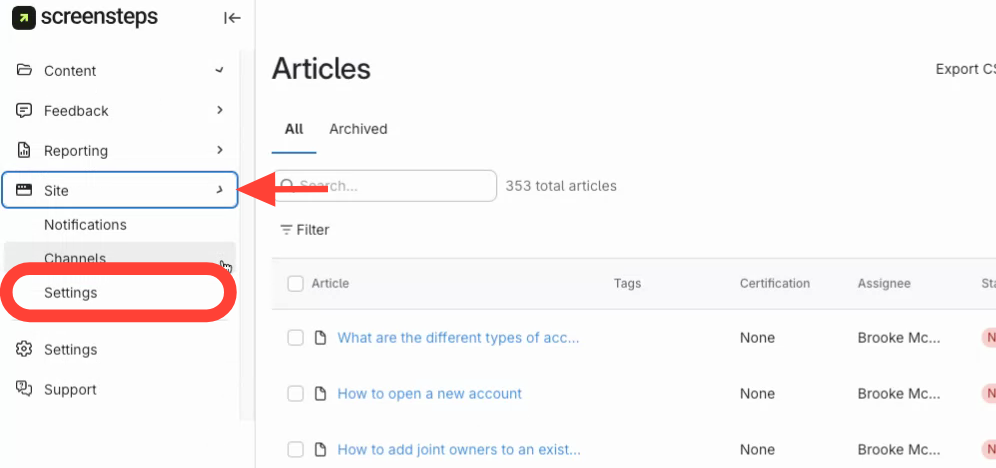996x468 pixels.
Task: Collapse the sidebar using the arrow icon
Action: [x=232, y=17]
